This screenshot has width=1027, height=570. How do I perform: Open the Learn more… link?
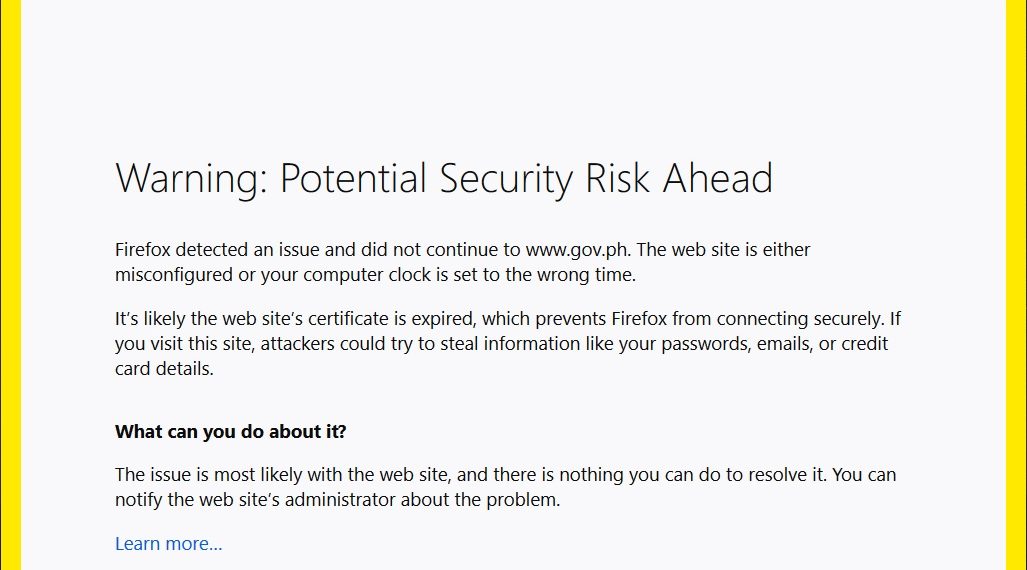tap(168, 544)
